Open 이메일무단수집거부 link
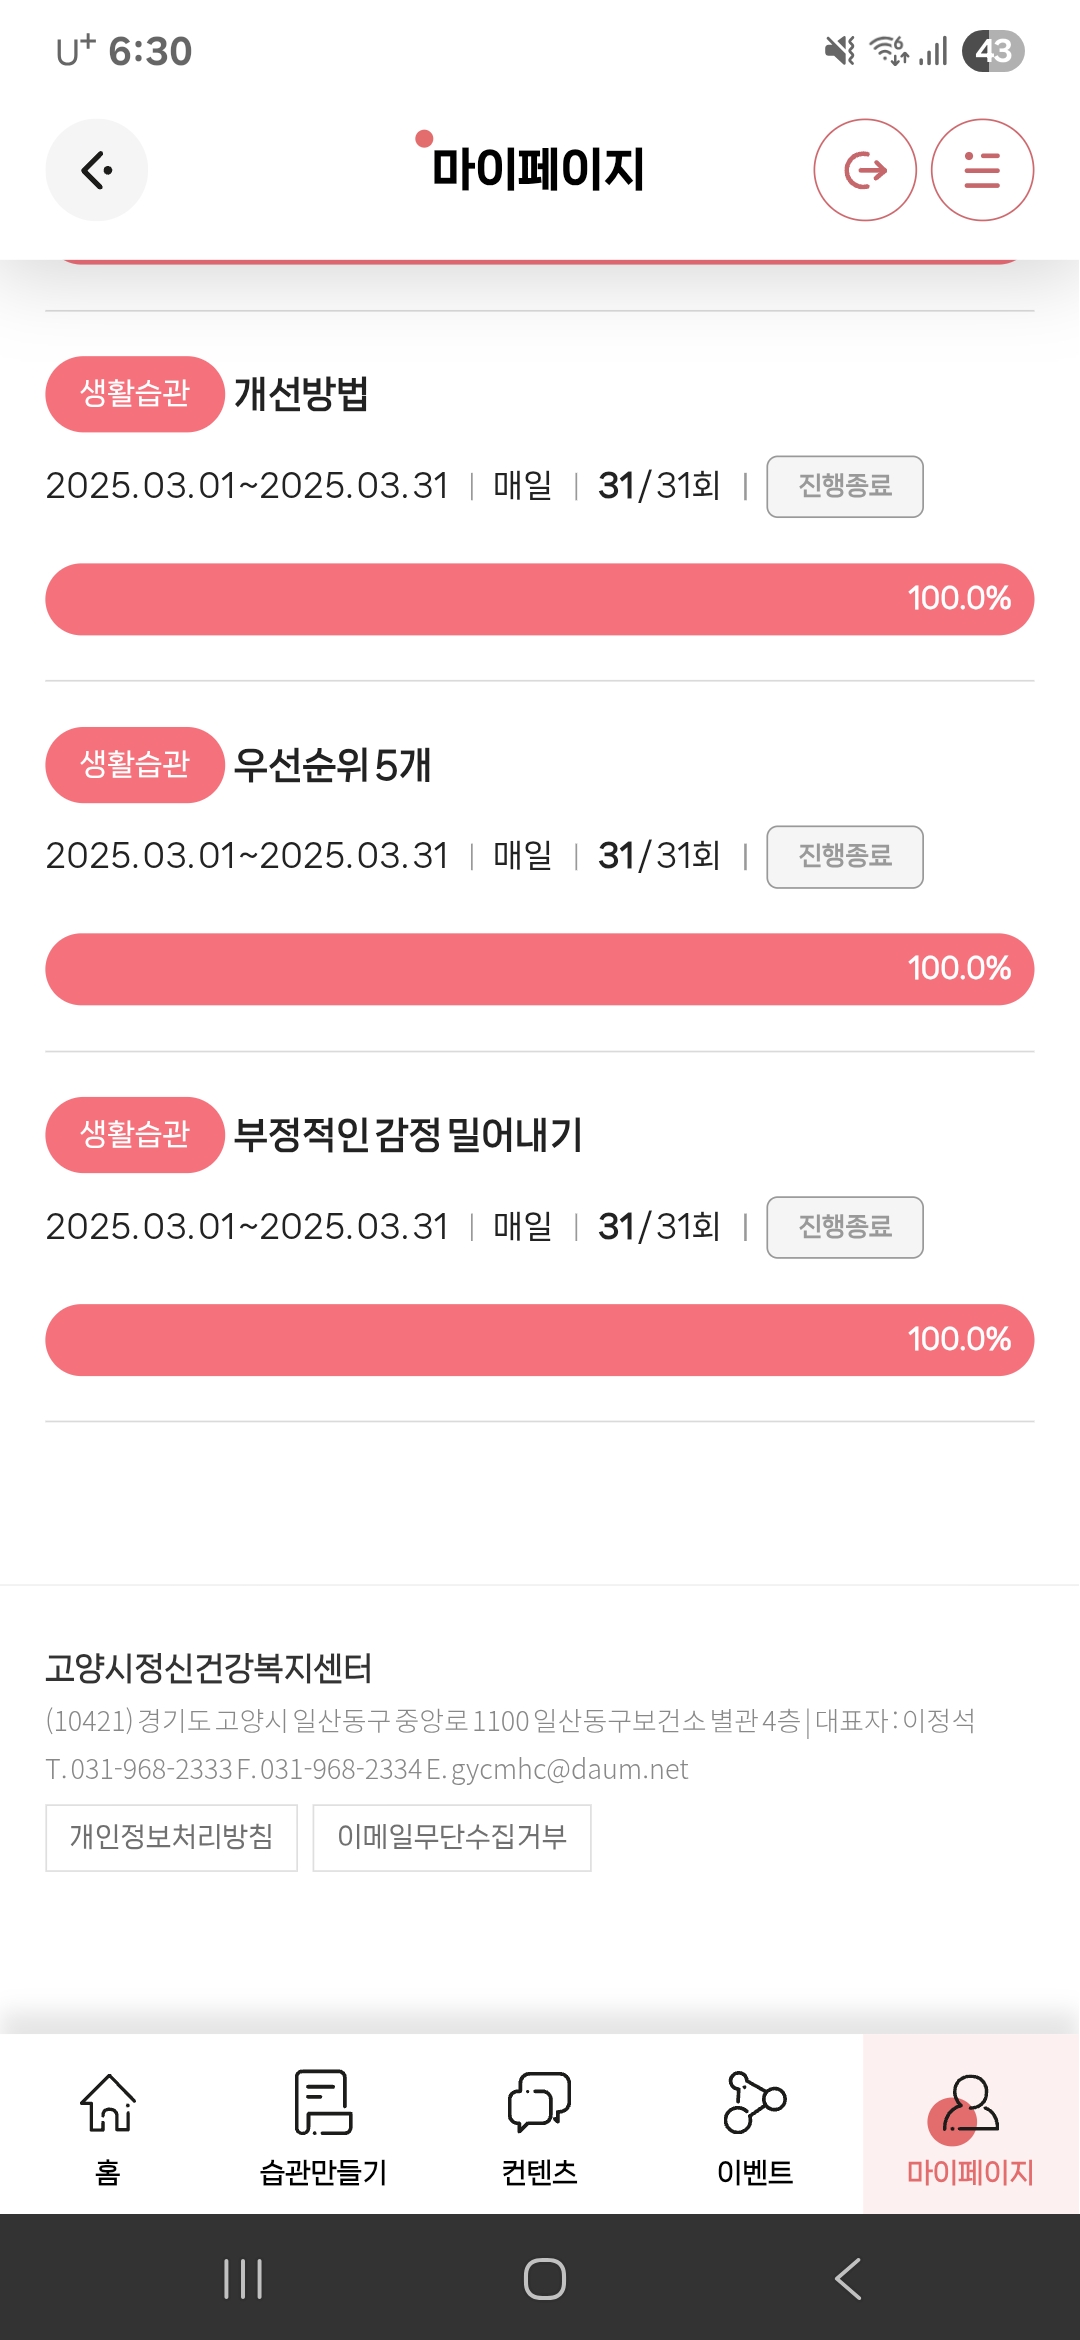The height and width of the screenshot is (2340, 1080). click(x=452, y=1837)
